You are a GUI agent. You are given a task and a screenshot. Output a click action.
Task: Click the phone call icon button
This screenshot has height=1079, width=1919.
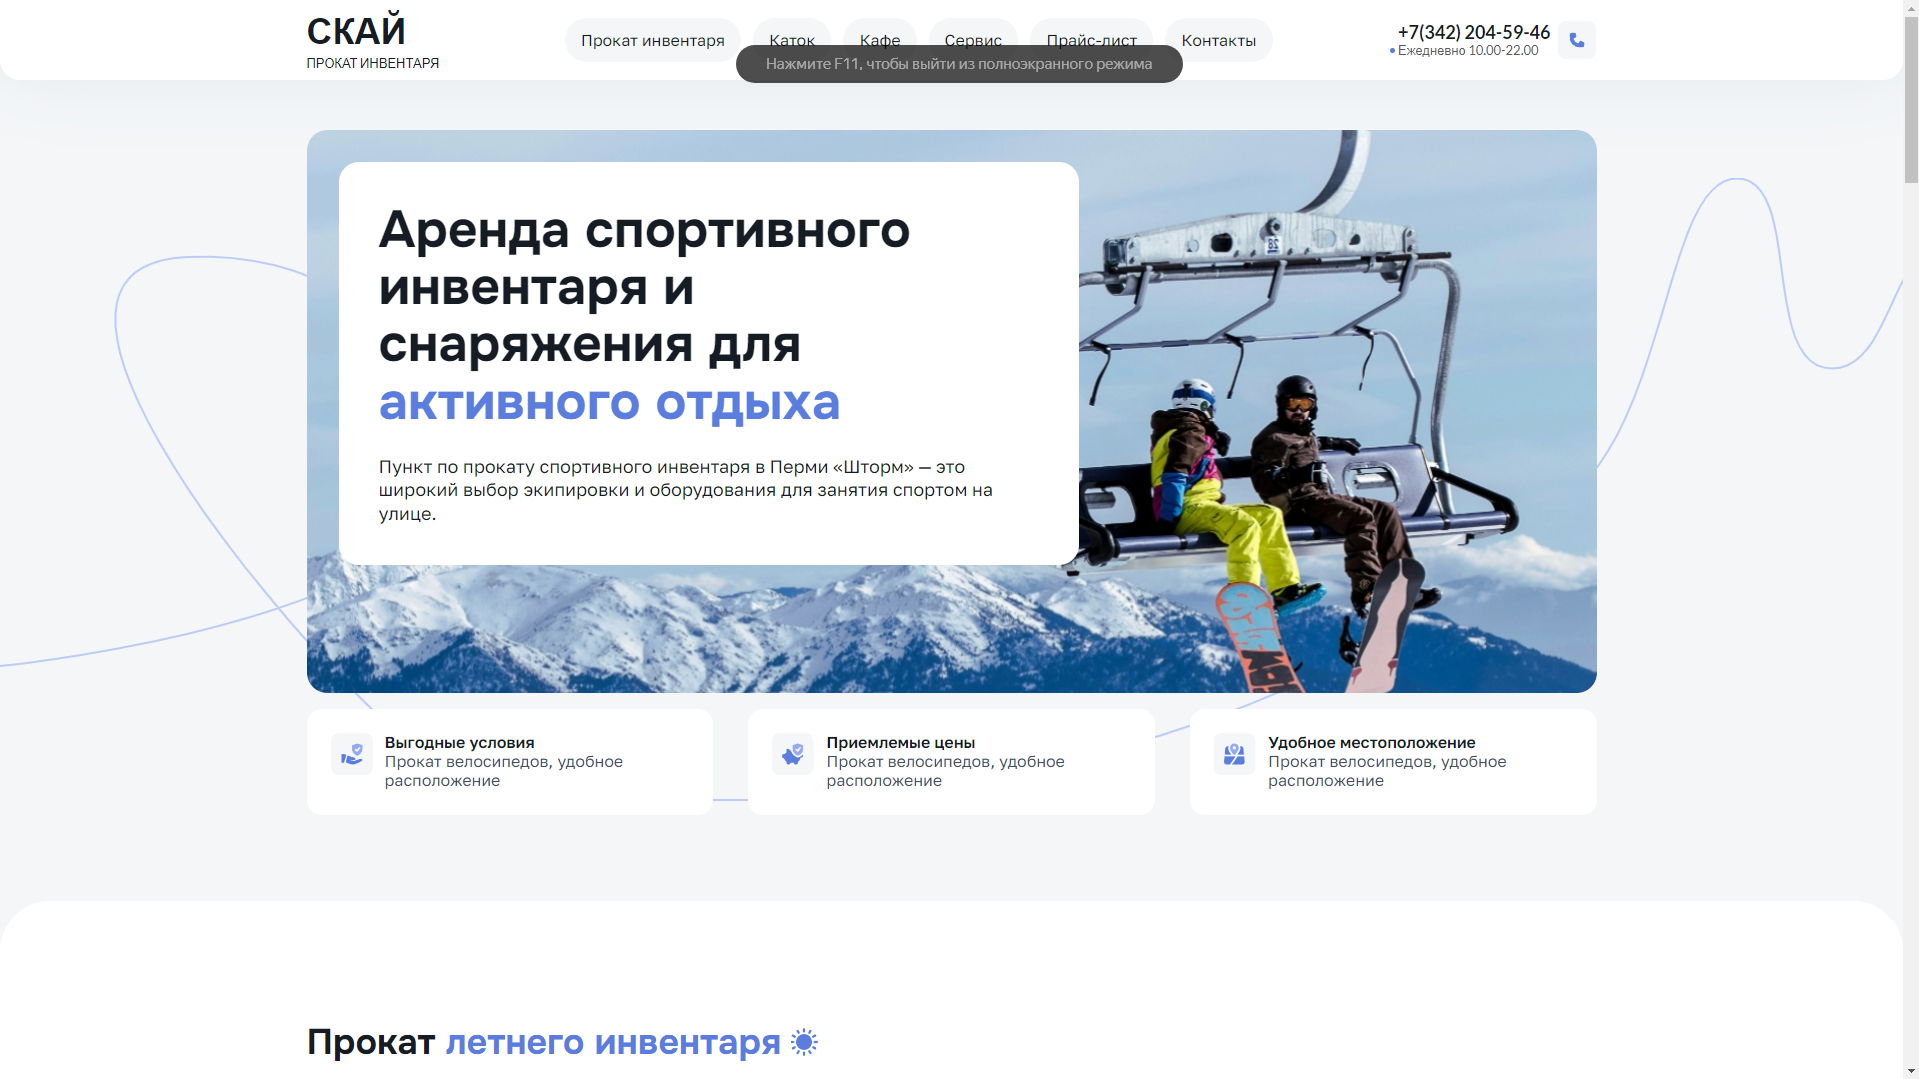tap(1576, 40)
